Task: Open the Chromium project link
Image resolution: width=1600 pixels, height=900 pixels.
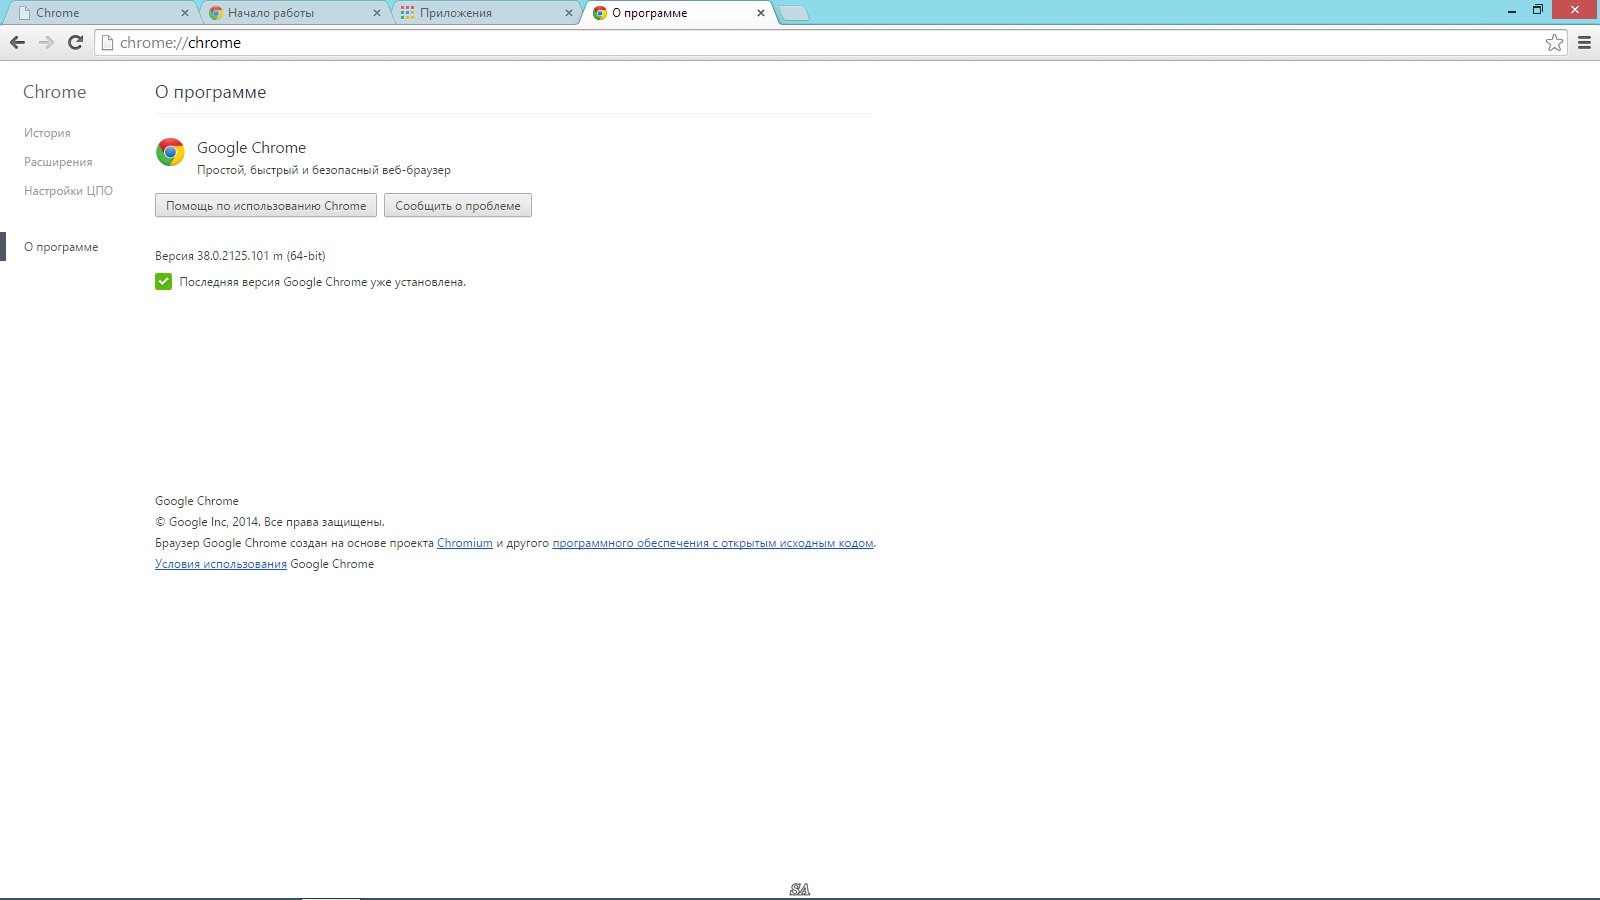Action: coord(465,543)
